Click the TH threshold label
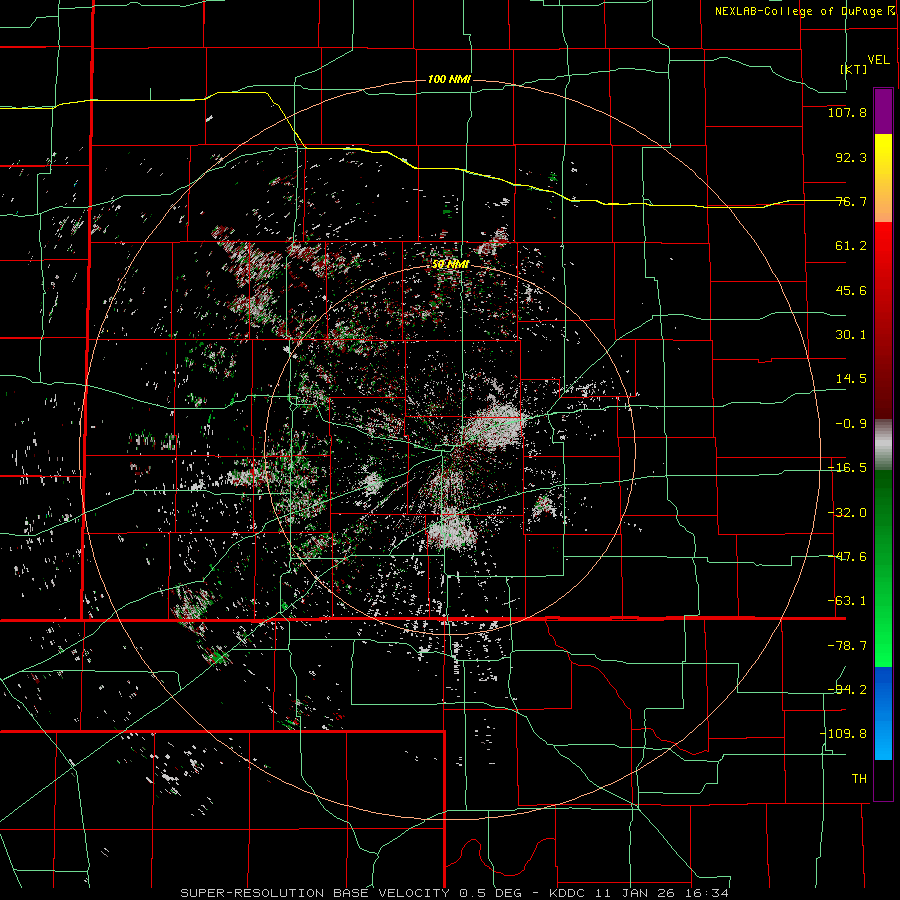 859,778
